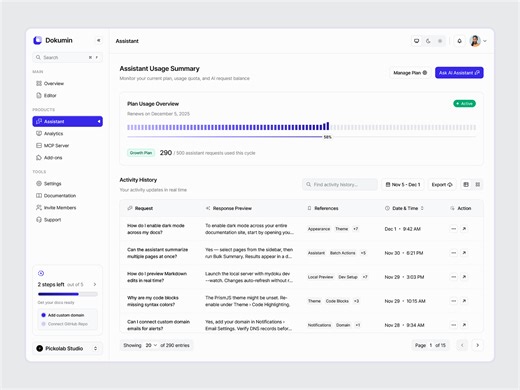Viewport: 520px width, 390px height.
Task: Open the dark mode request in new view
Action: click(x=464, y=229)
